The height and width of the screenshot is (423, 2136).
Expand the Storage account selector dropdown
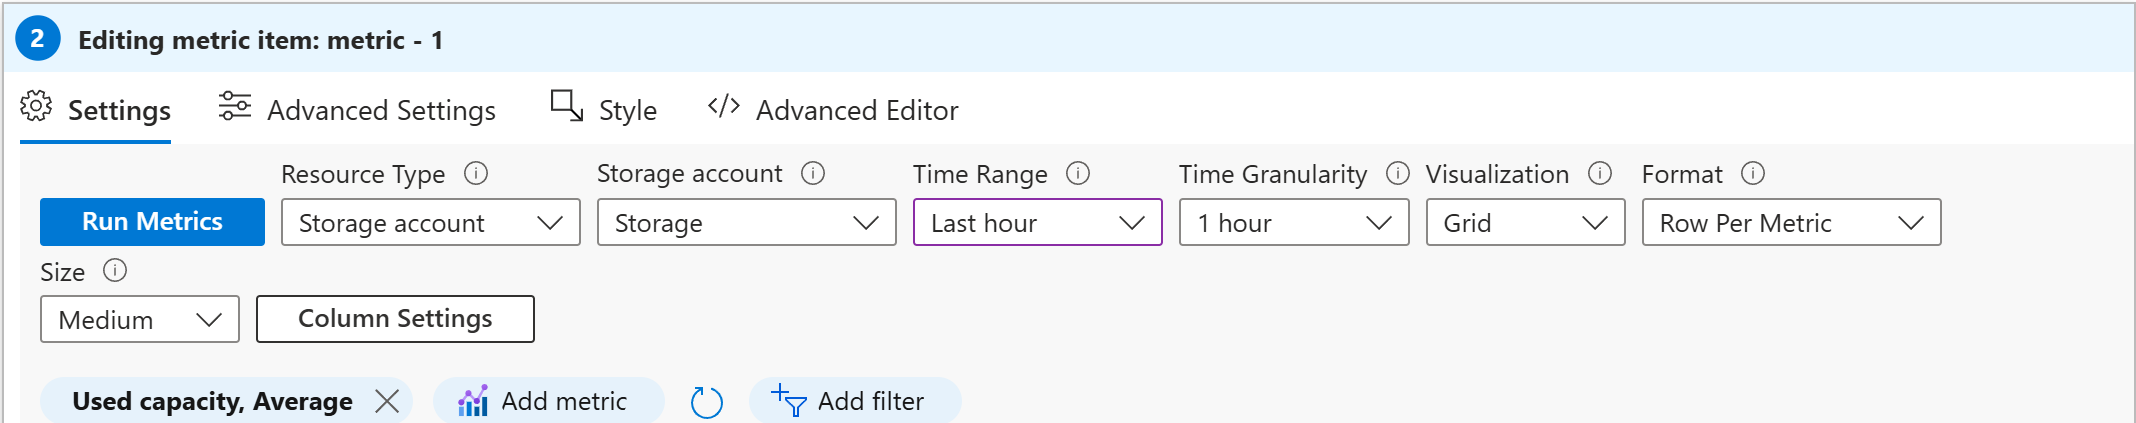pyautogui.click(x=747, y=222)
